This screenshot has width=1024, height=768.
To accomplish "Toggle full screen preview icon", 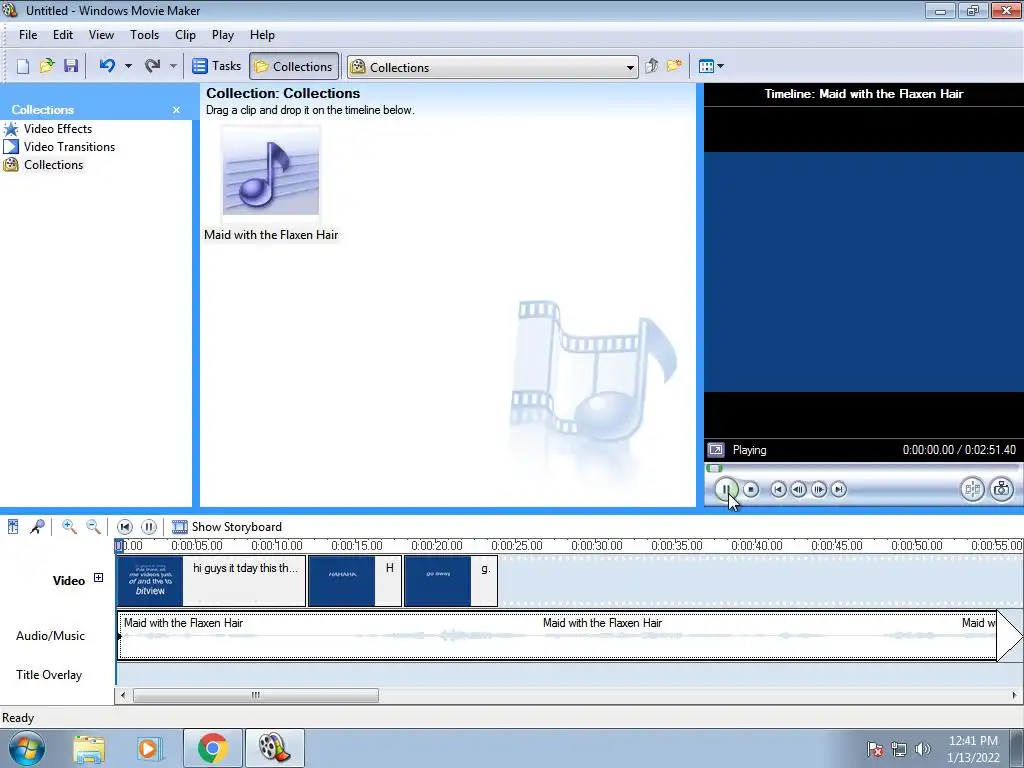I will [x=716, y=450].
